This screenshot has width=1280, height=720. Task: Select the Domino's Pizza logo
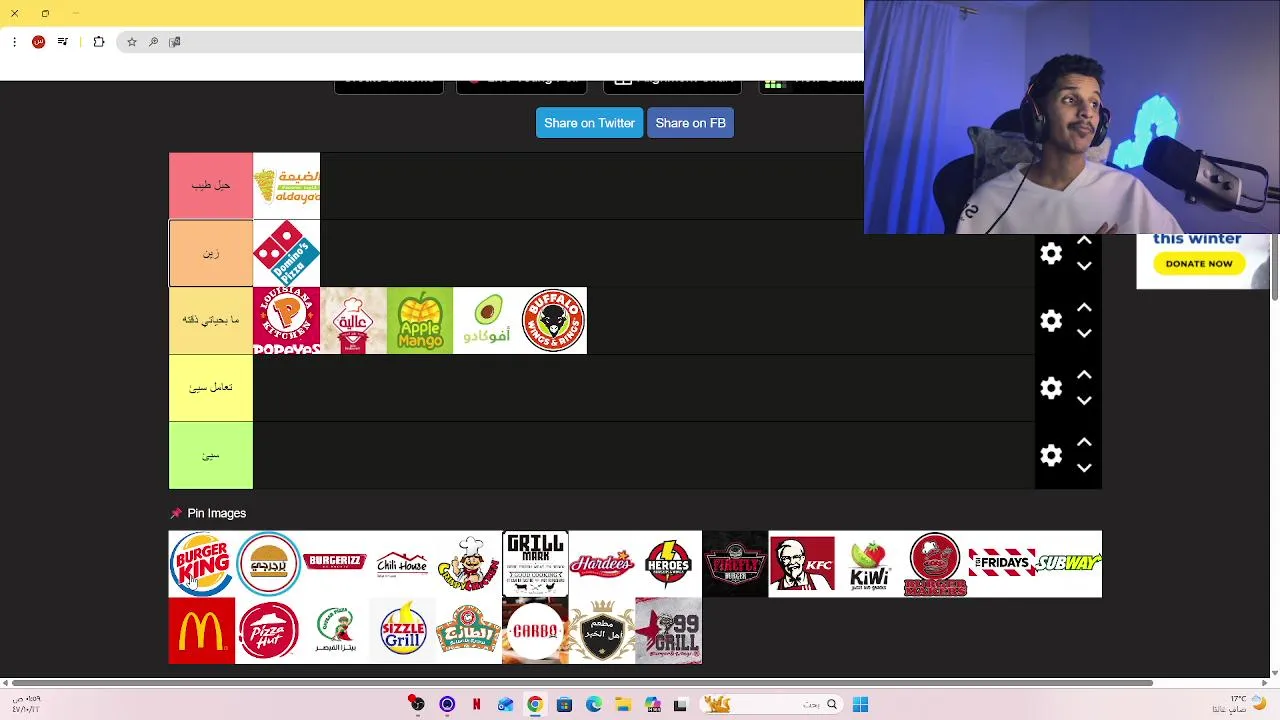pos(286,253)
